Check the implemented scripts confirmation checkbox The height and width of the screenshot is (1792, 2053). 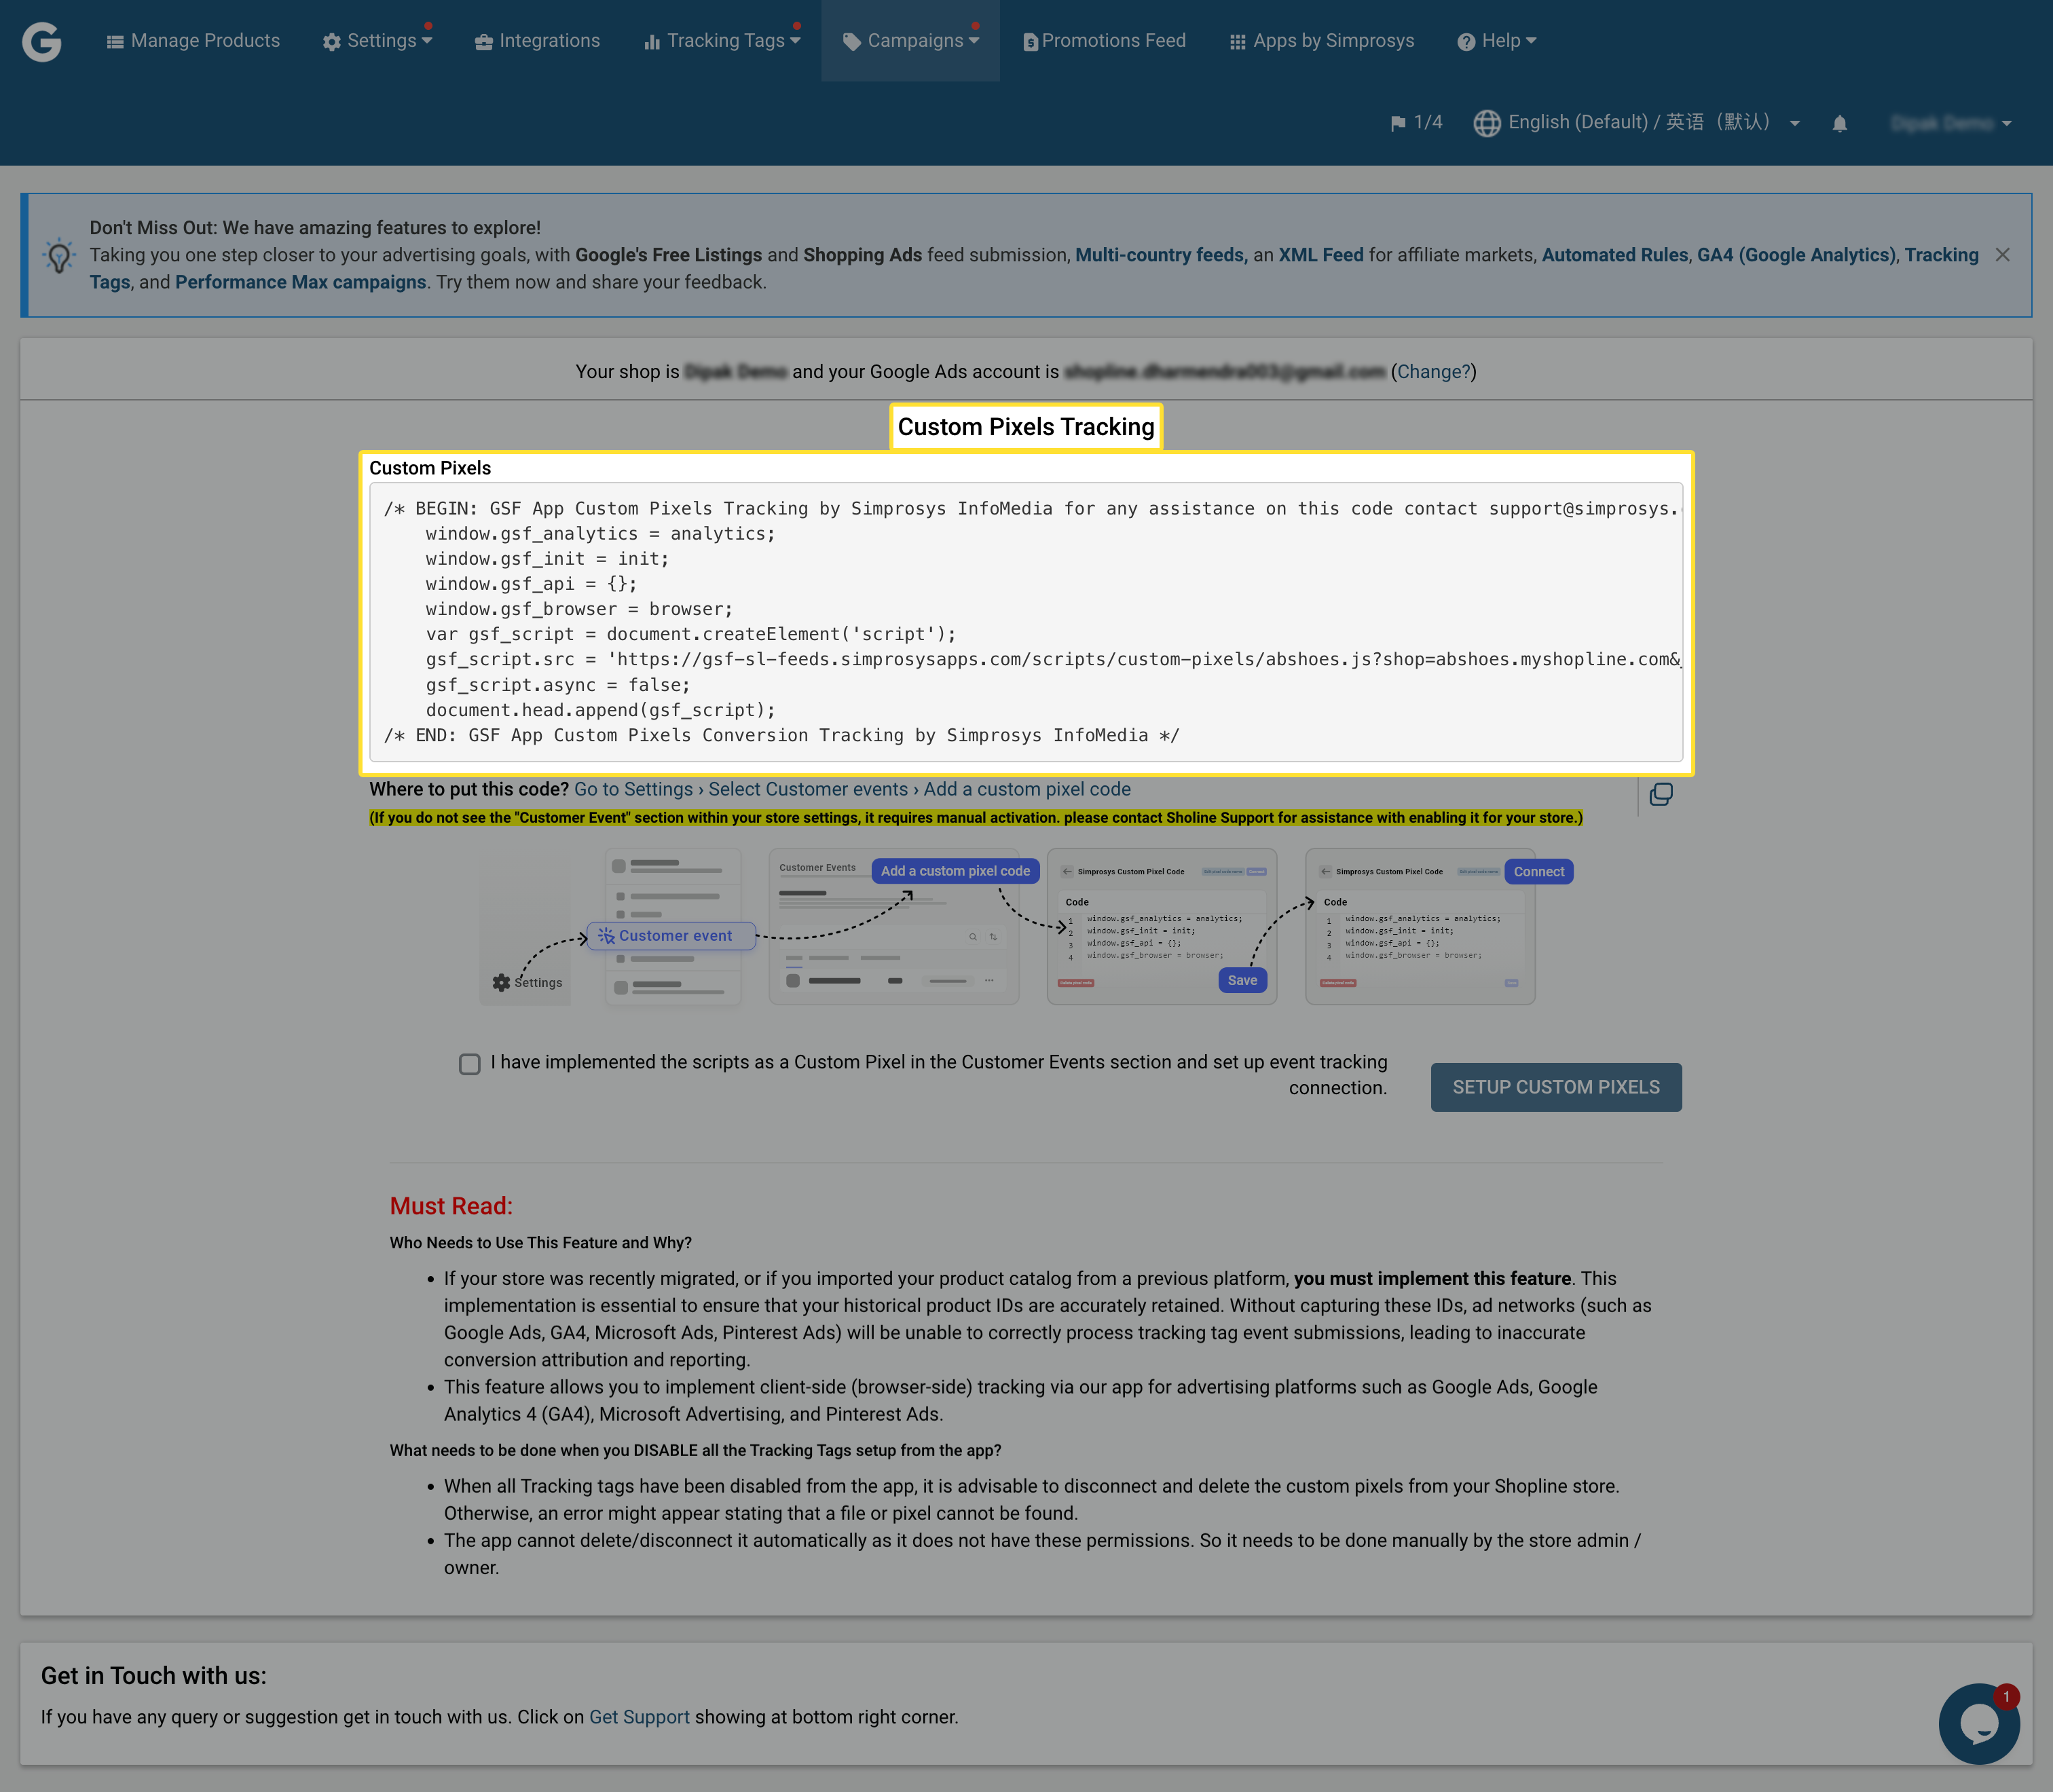click(469, 1064)
